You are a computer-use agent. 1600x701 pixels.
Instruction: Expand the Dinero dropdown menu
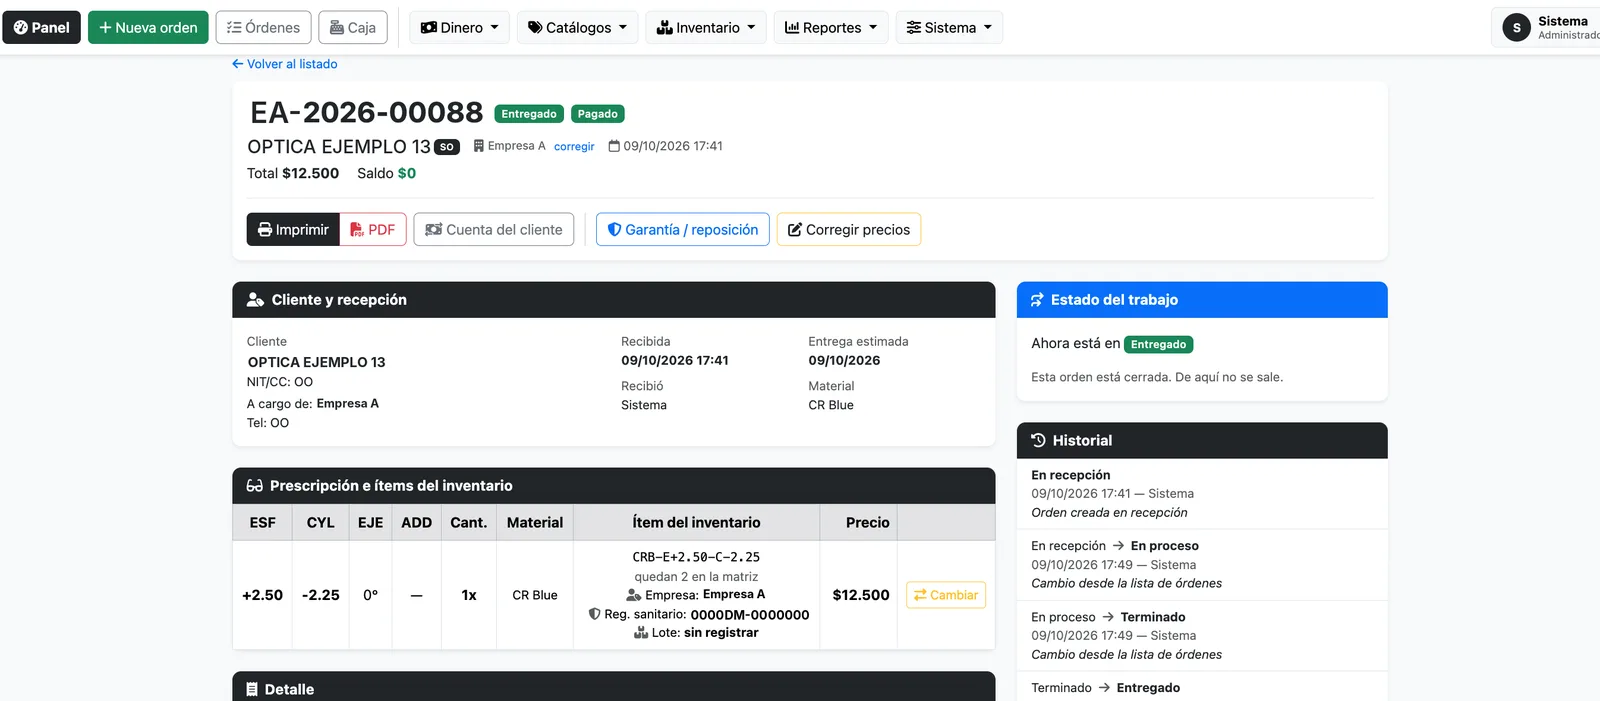coord(460,27)
